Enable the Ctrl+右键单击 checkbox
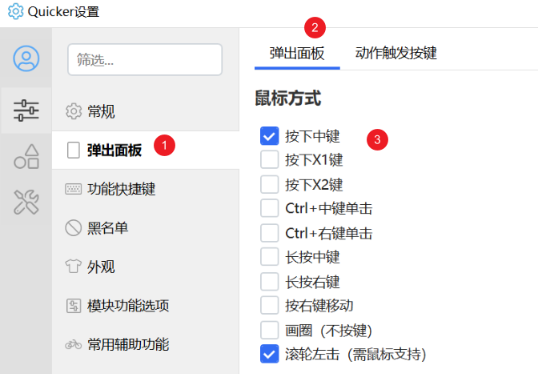 pos(269,233)
